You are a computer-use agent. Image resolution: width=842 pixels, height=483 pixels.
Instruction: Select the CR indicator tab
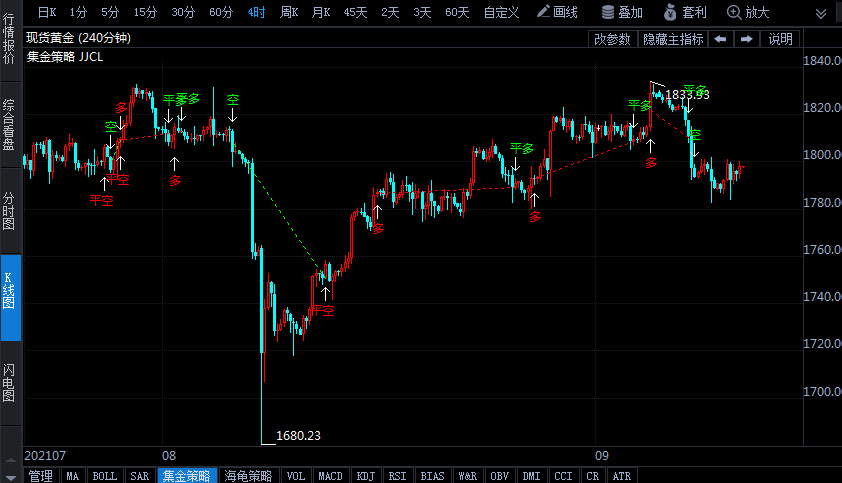[x=593, y=476]
